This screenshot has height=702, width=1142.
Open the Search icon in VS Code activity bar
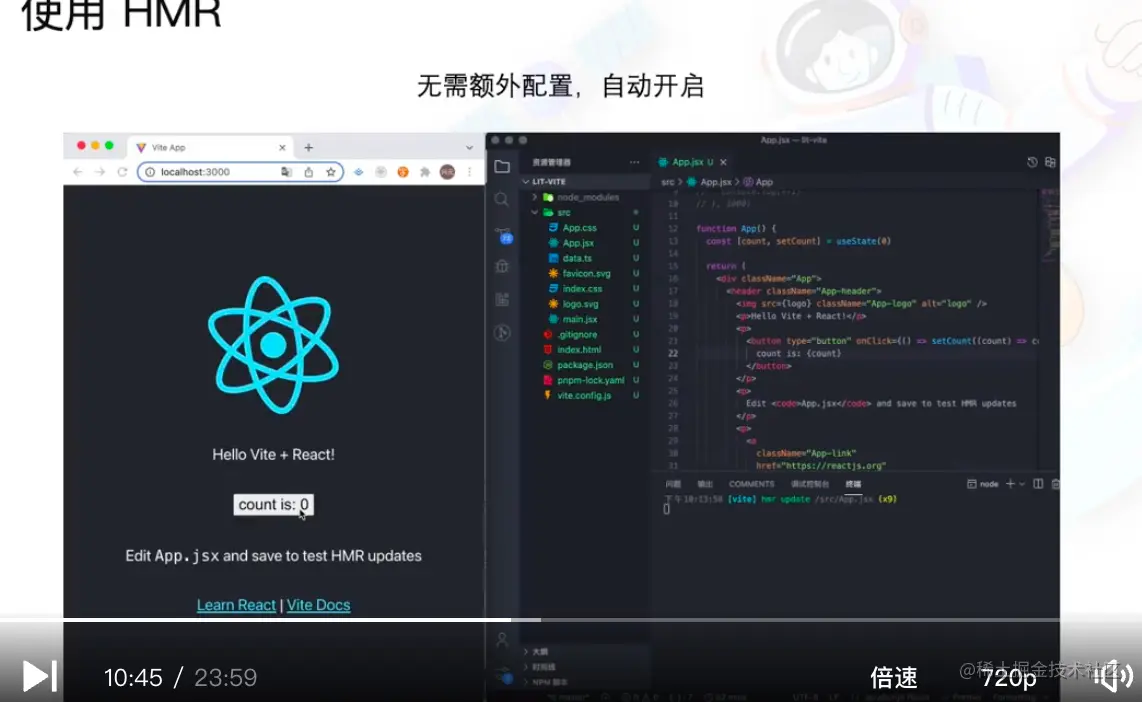coord(502,199)
